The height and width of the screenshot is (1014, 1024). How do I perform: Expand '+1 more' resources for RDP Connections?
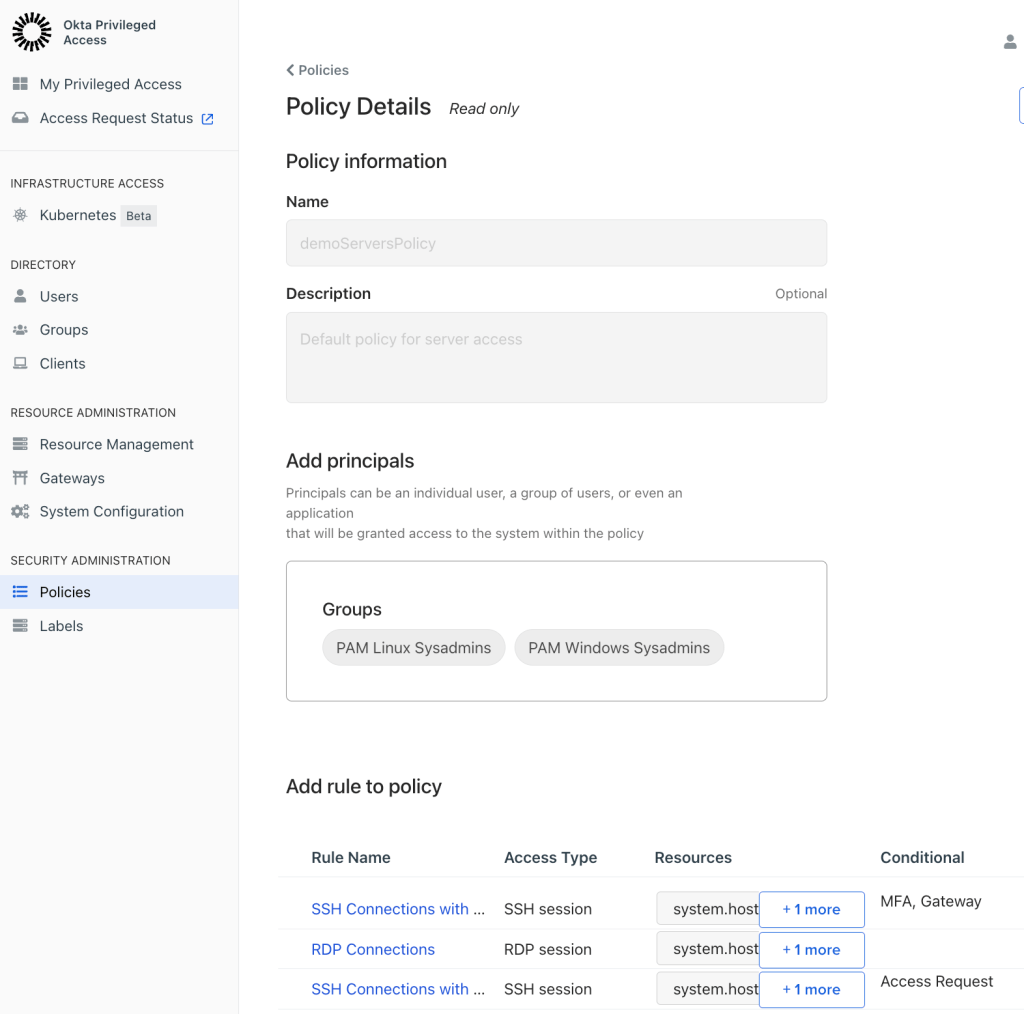[x=811, y=950]
